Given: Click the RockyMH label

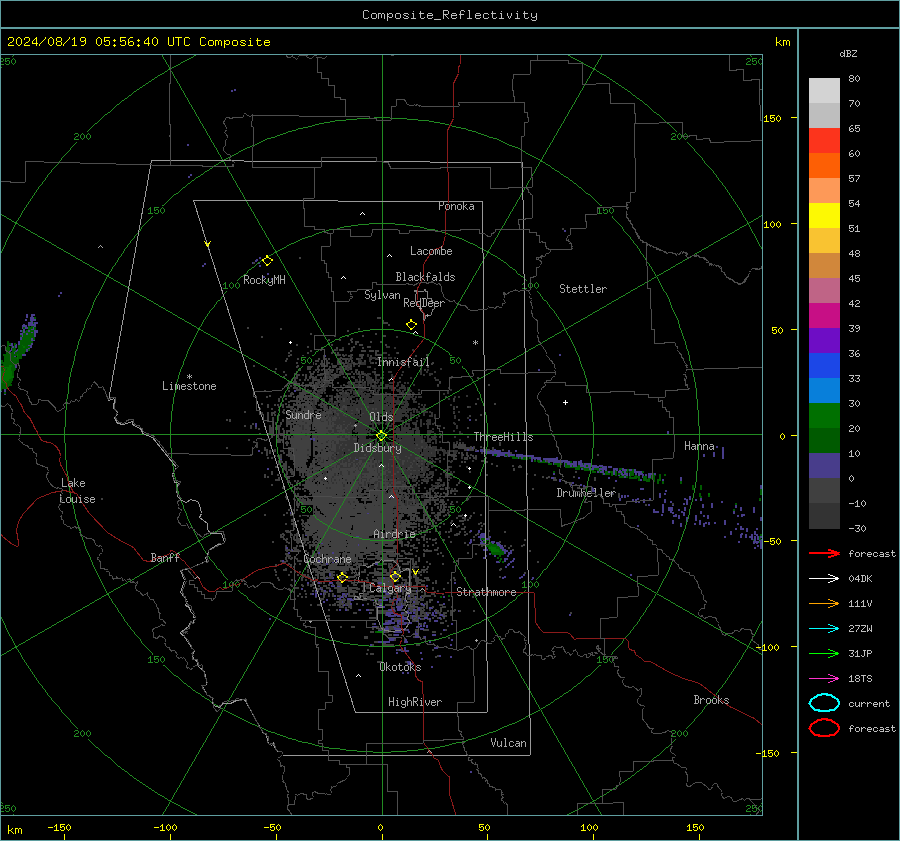Looking at the screenshot, I should coord(264,280).
